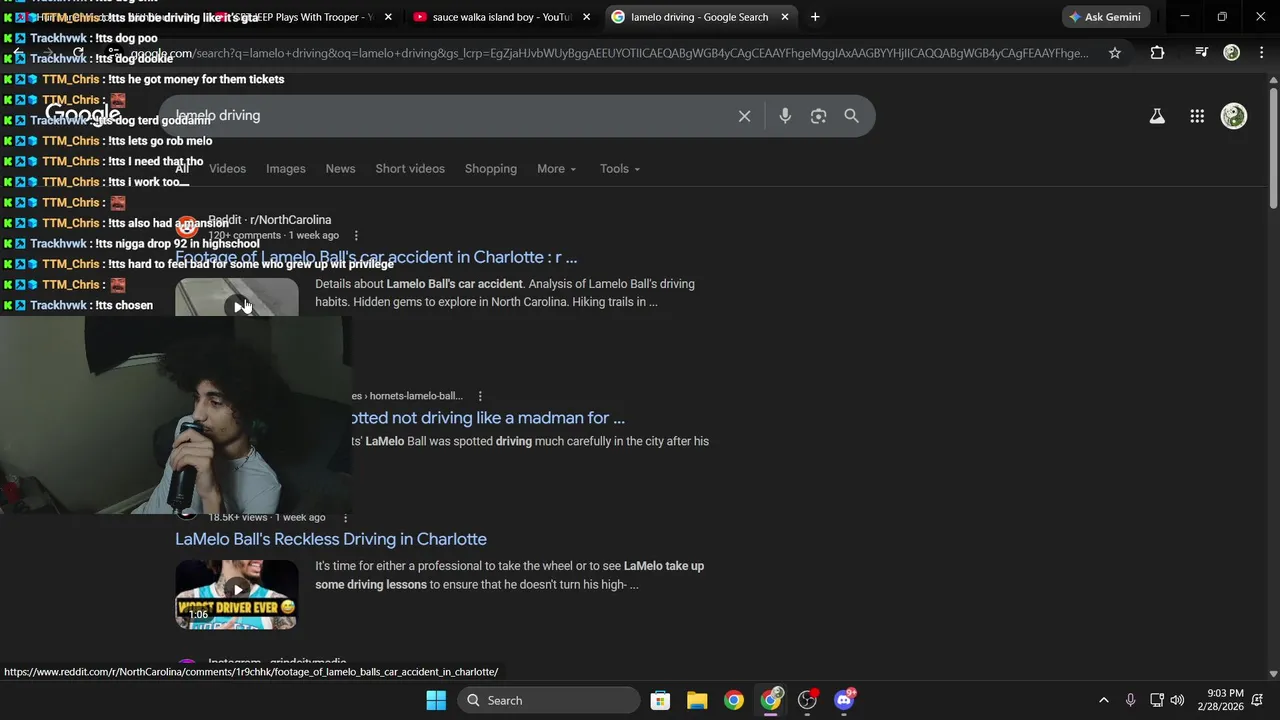Bookmark this page with the star icon
The height and width of the screenshot is (720, 1280).
coord(1114,53)
